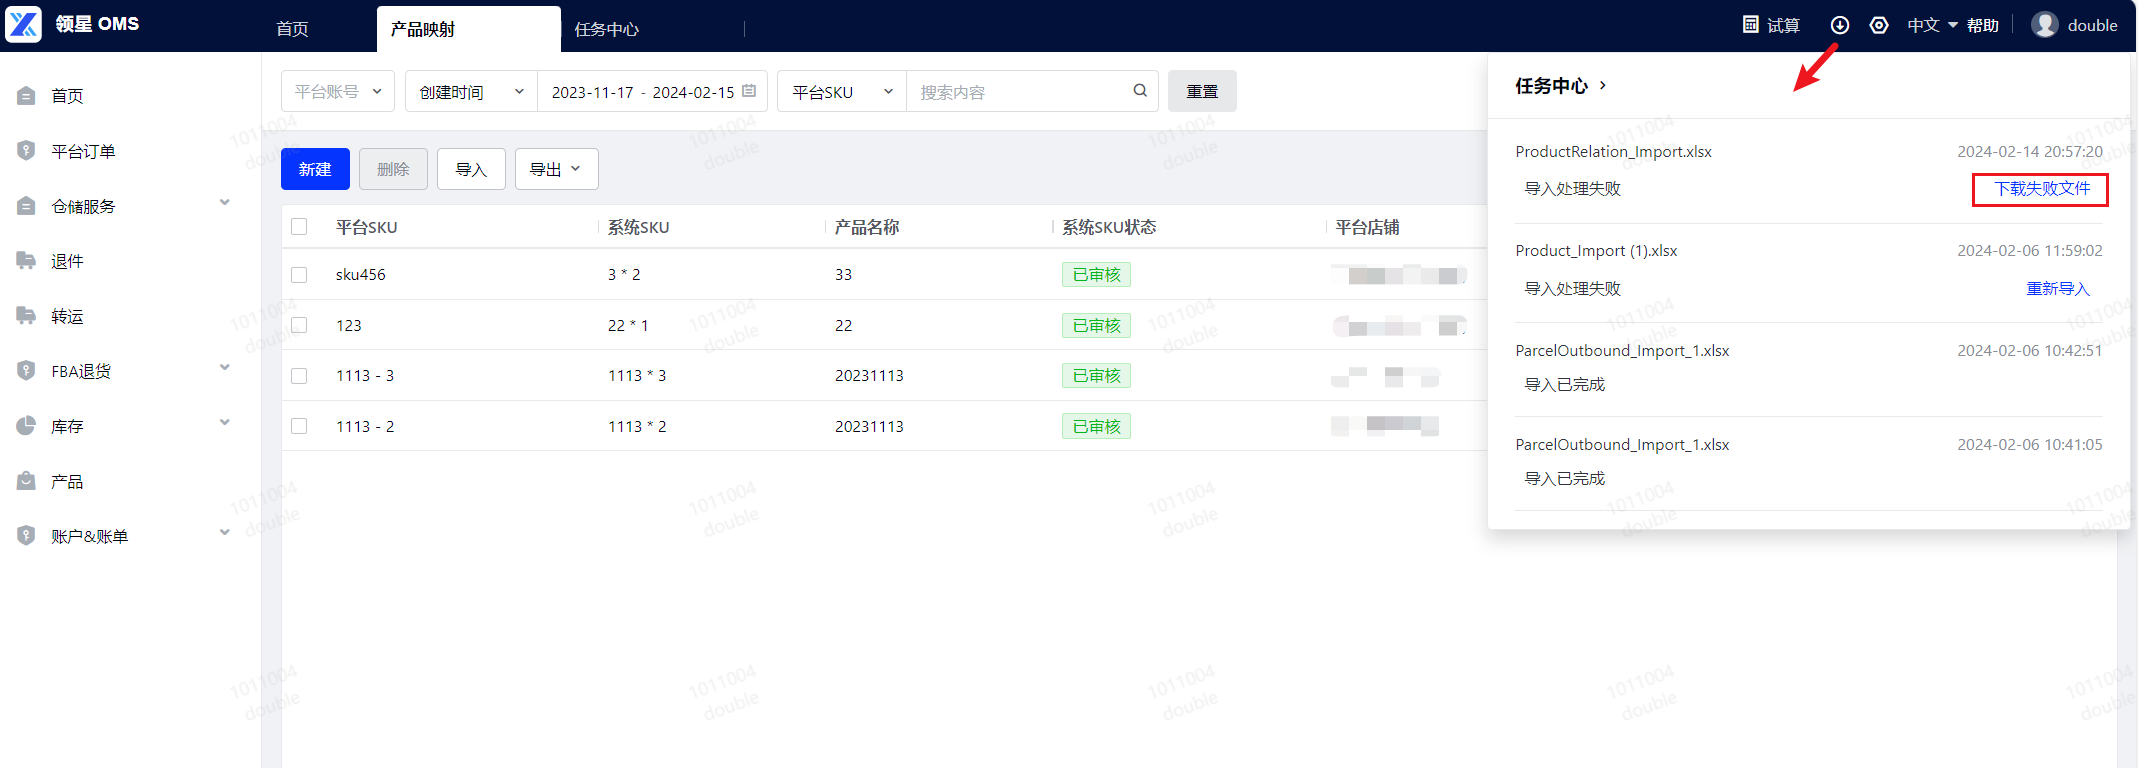Toggle the select-all checkbox in table header
Screen dimensions: 2138x768
[x=299, y=227]
